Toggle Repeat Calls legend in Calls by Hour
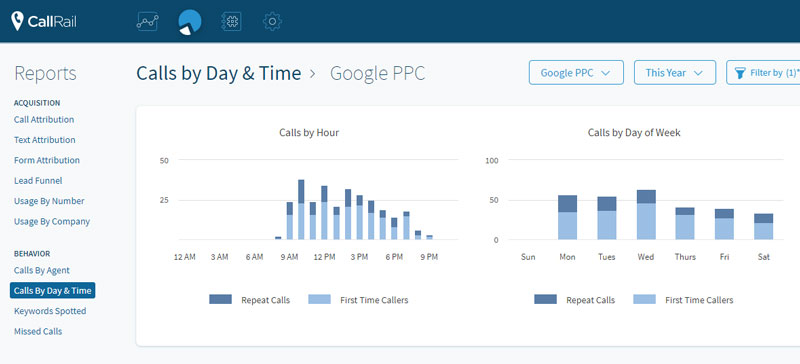This screenshot has height=364, width=800. point(249,300)
